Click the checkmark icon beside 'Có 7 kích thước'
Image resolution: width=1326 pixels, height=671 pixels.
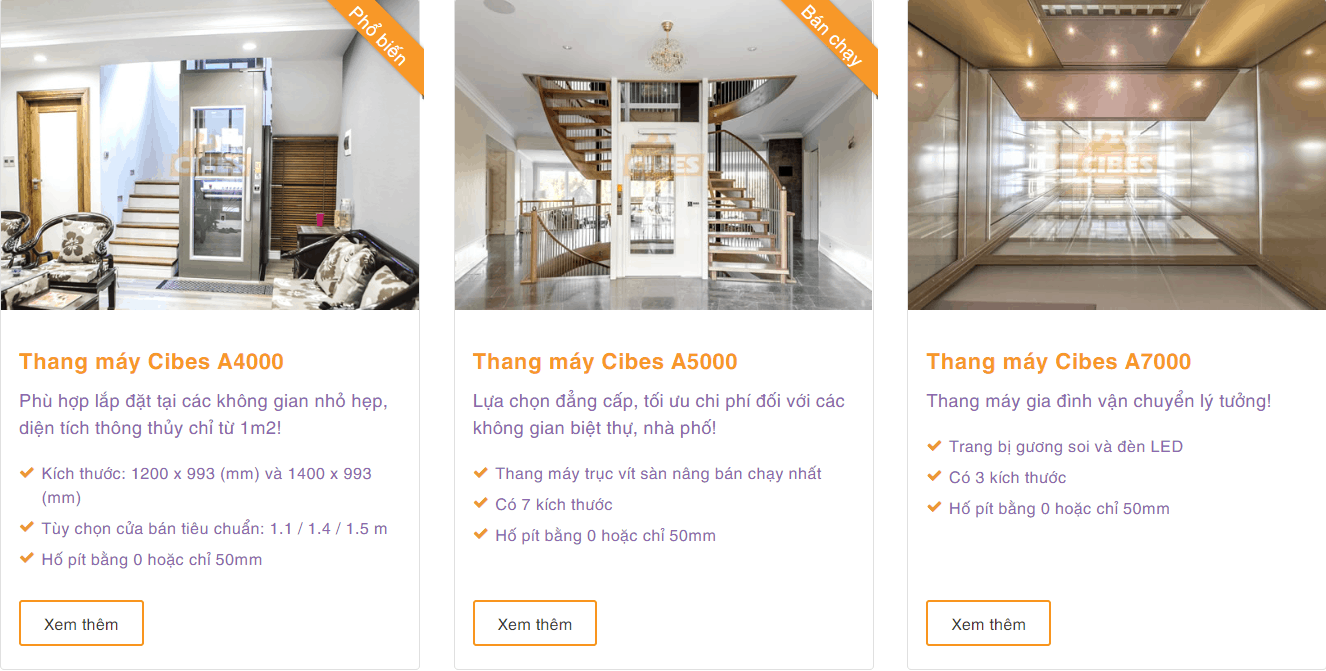pyautogui.click(x=481, y=504)
